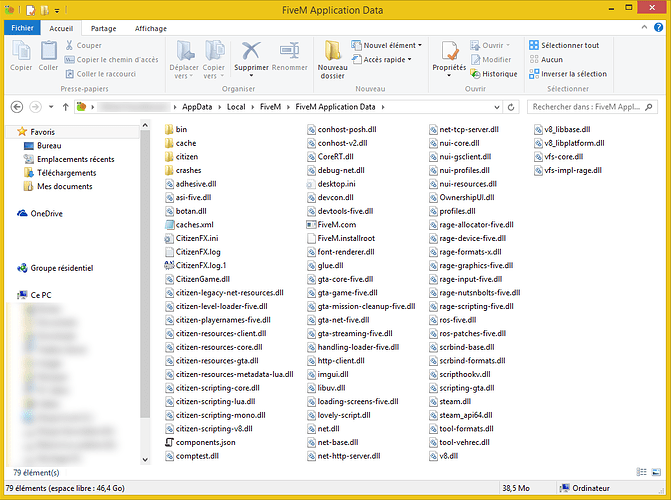Click Historique in the Ouvrir group

tap(494, 74)
